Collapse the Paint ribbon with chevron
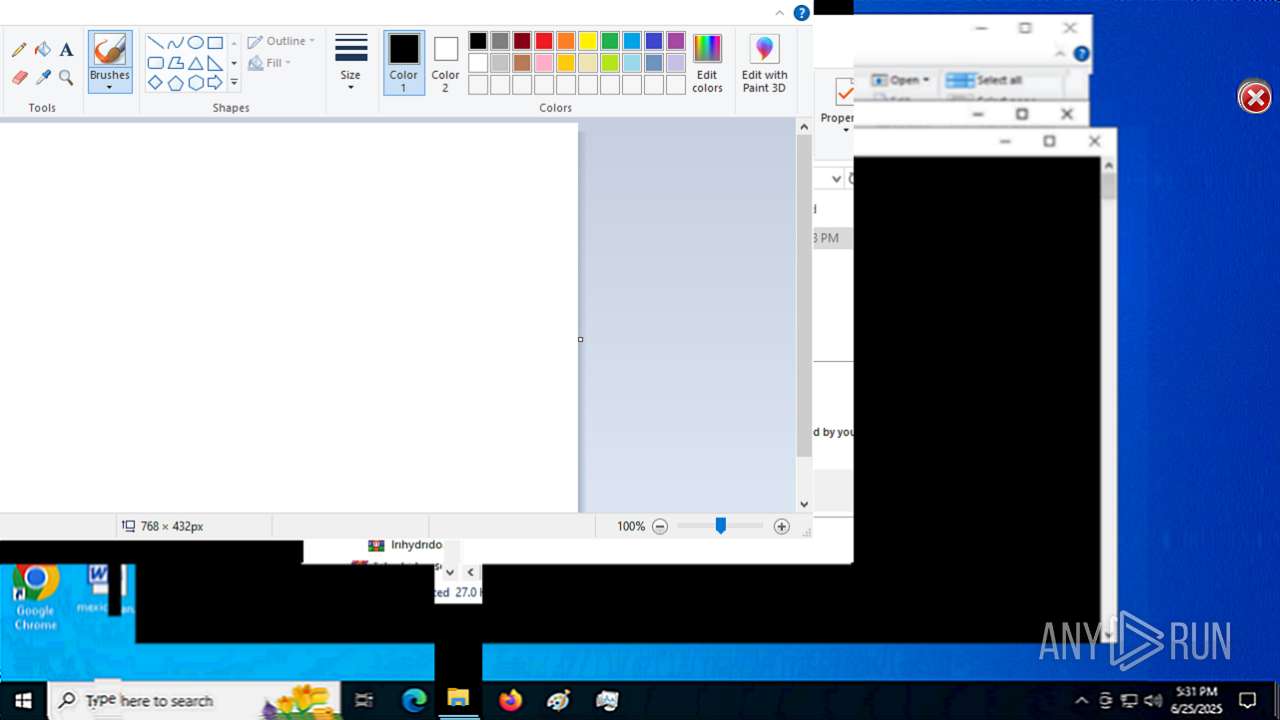1280x720 pixels. click(x=780, y=13)
